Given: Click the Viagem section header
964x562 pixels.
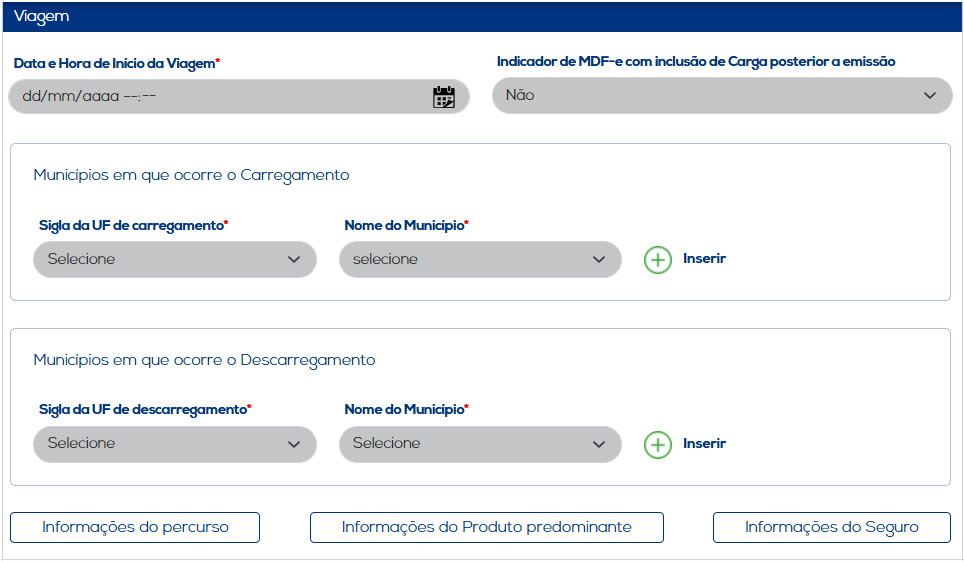Looking at the screenshot, I should click(42, 17).
